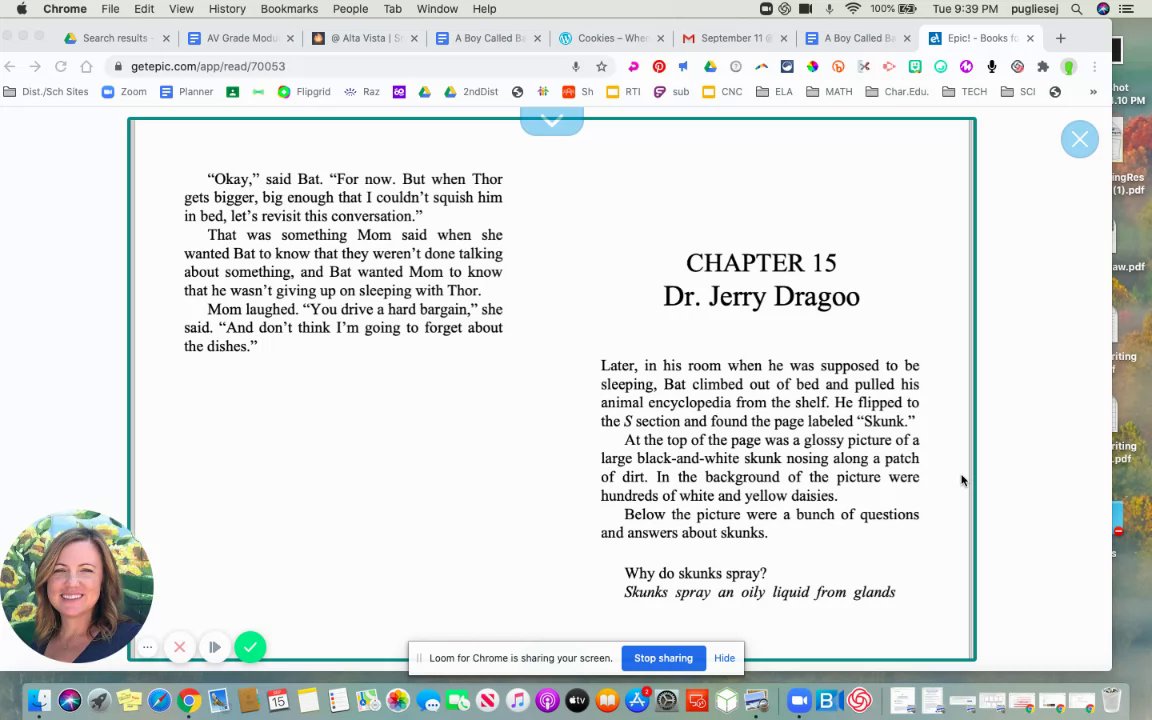This screenshot has width=1152, height=720.
Task: Switch to the September 11 Gmail tab
Action: pos(735,38)
